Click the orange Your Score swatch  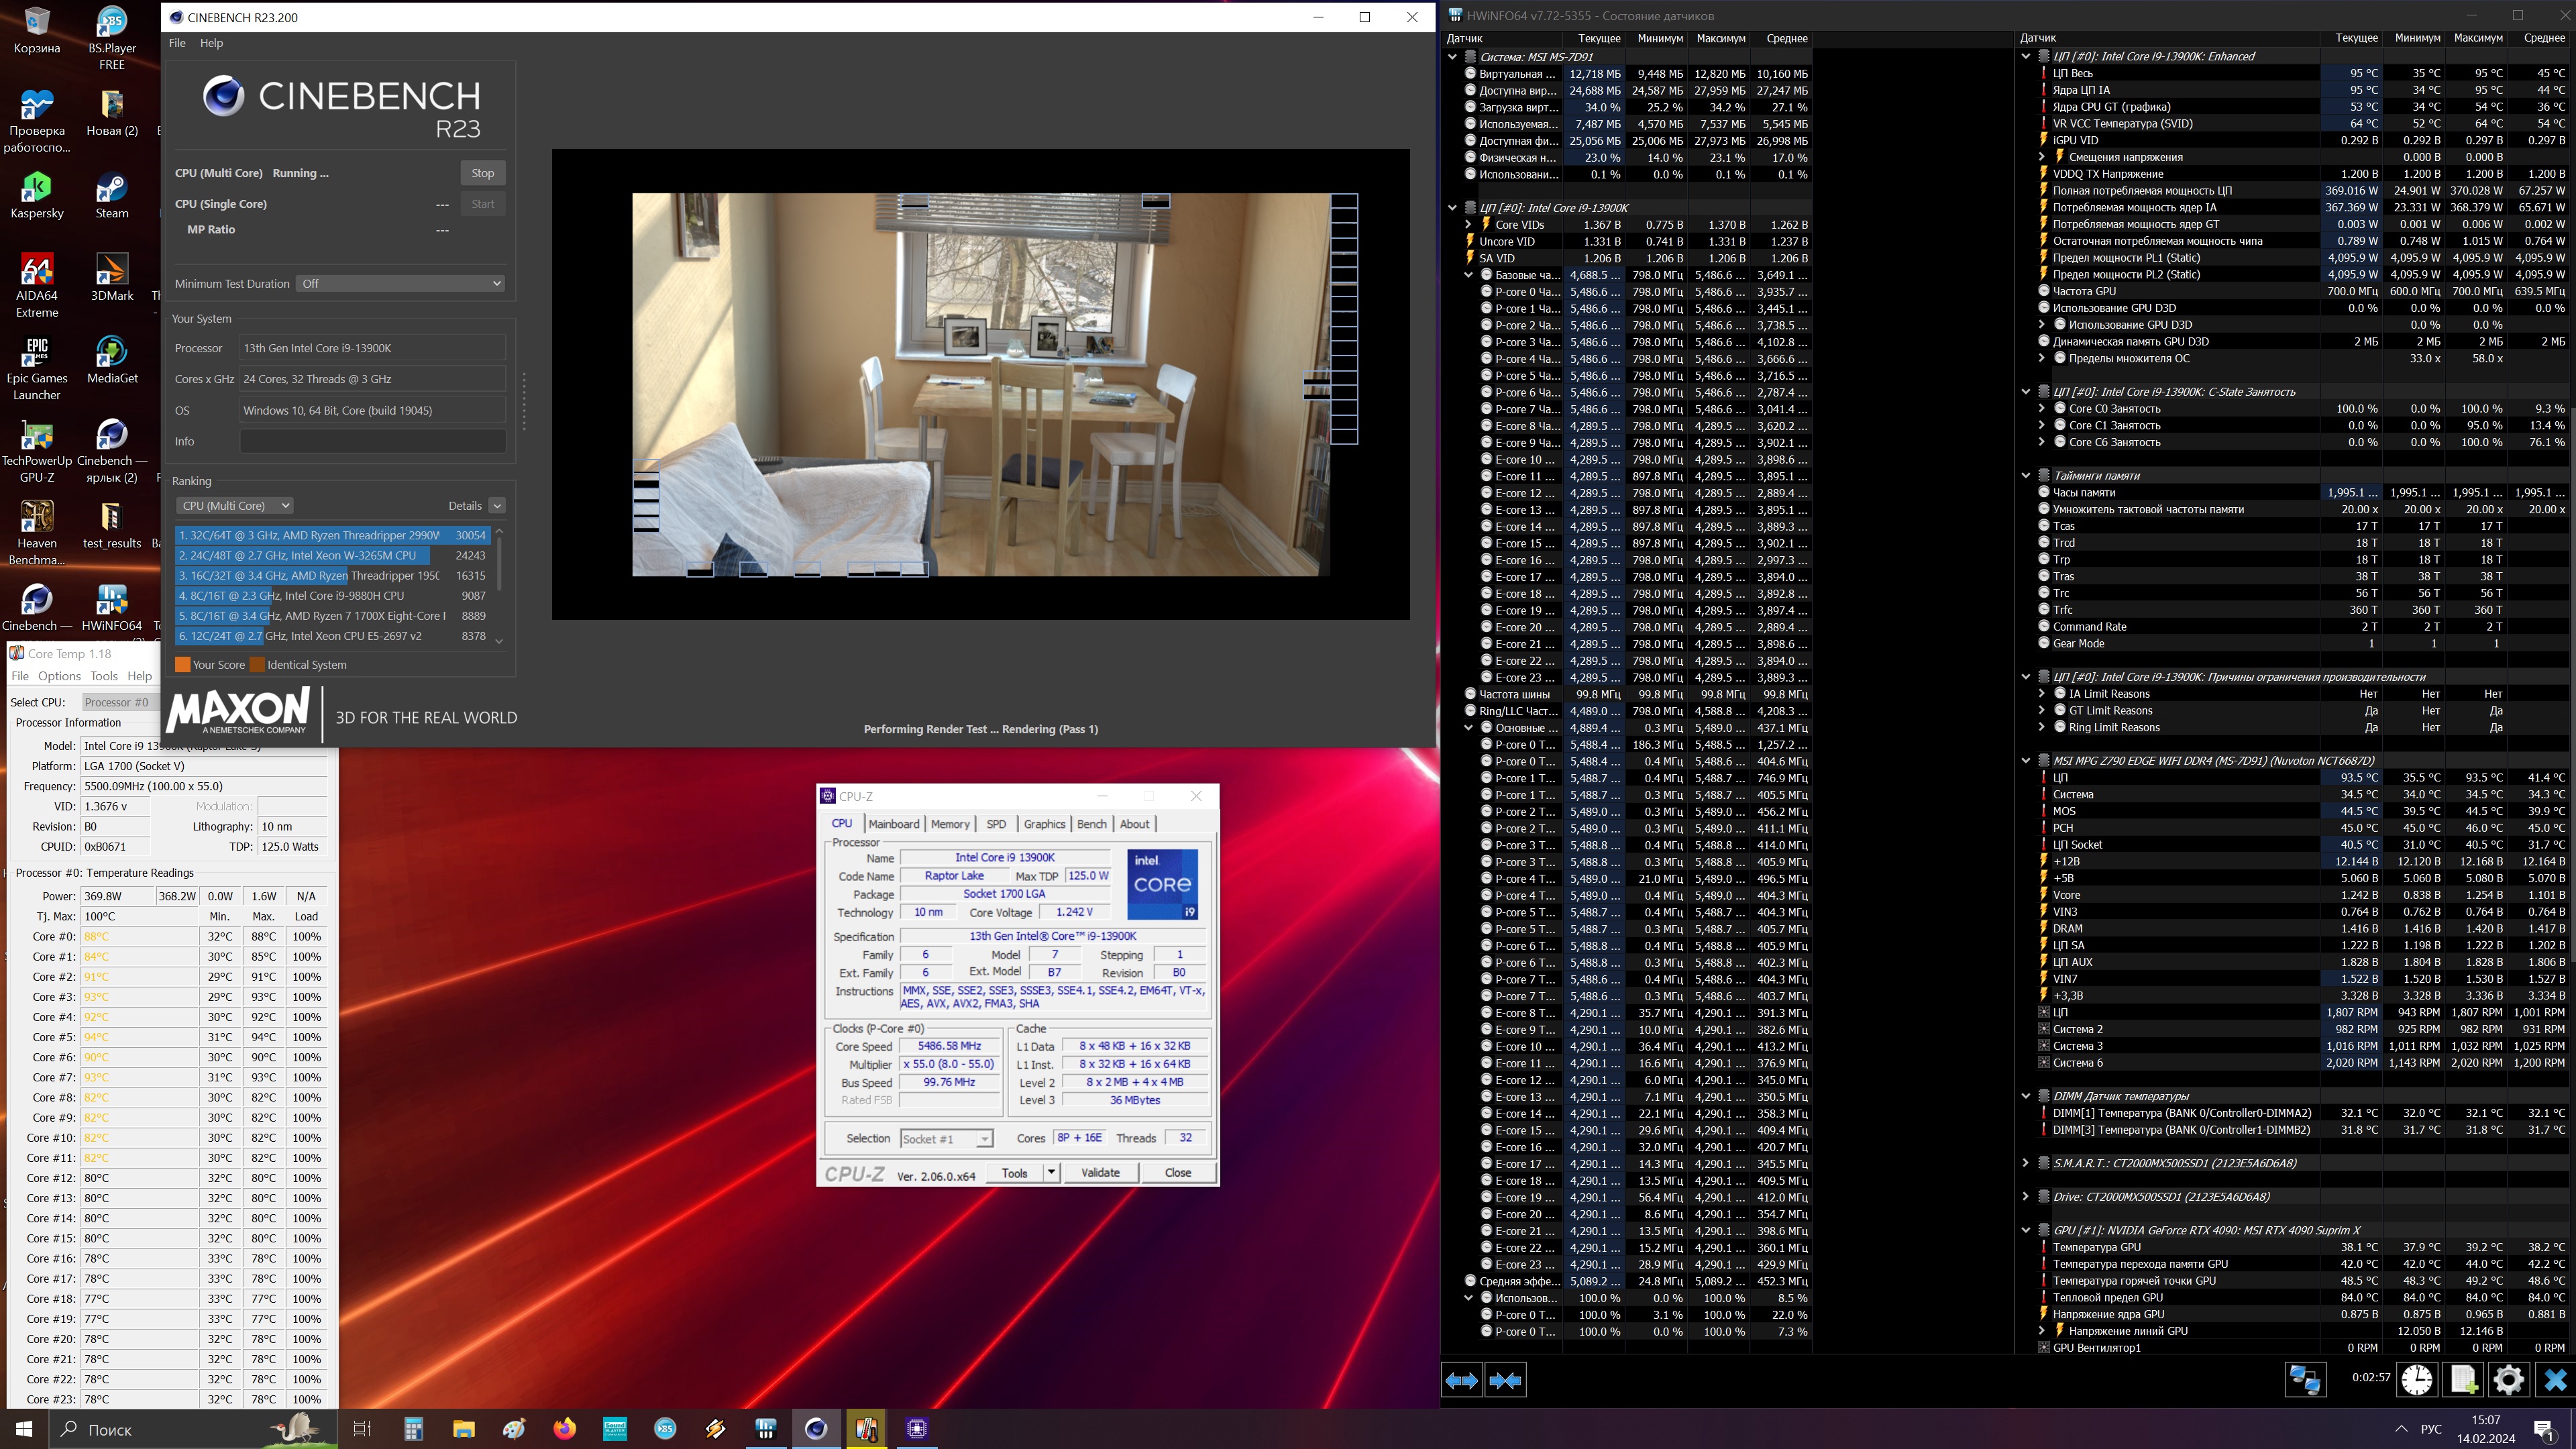[182, 665]
